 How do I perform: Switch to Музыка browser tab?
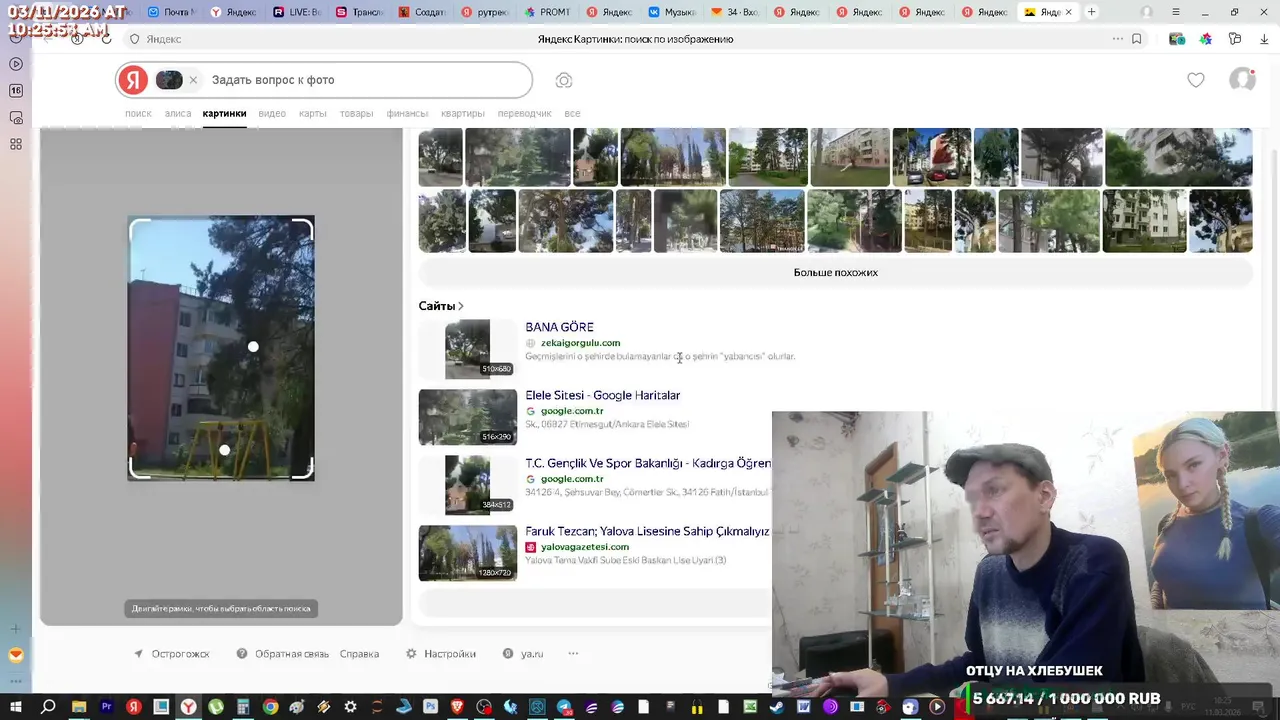pyautogui.click(x=672, y=12)
